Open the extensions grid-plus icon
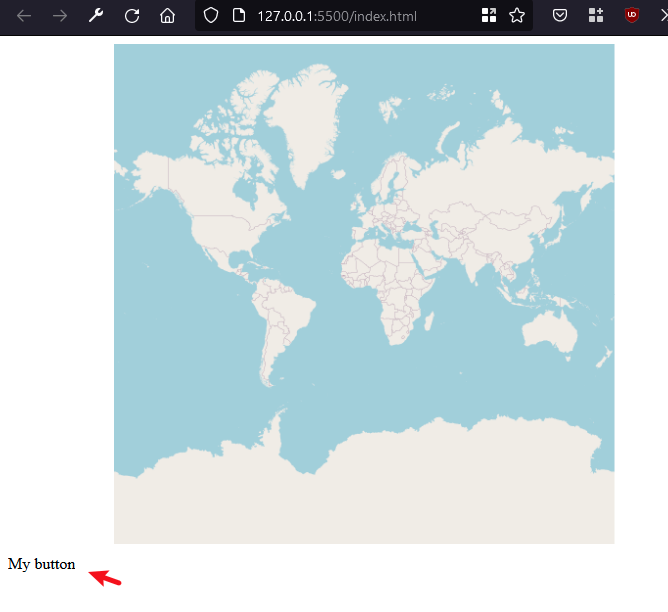The image size is (668, 612). [x=596, y=15]
